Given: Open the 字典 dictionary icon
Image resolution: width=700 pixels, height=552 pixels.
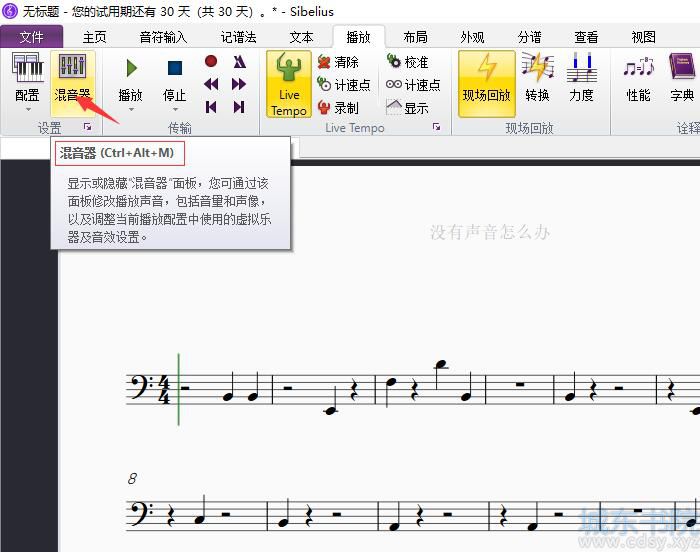Looking at the screenshot, I should 682,77.
